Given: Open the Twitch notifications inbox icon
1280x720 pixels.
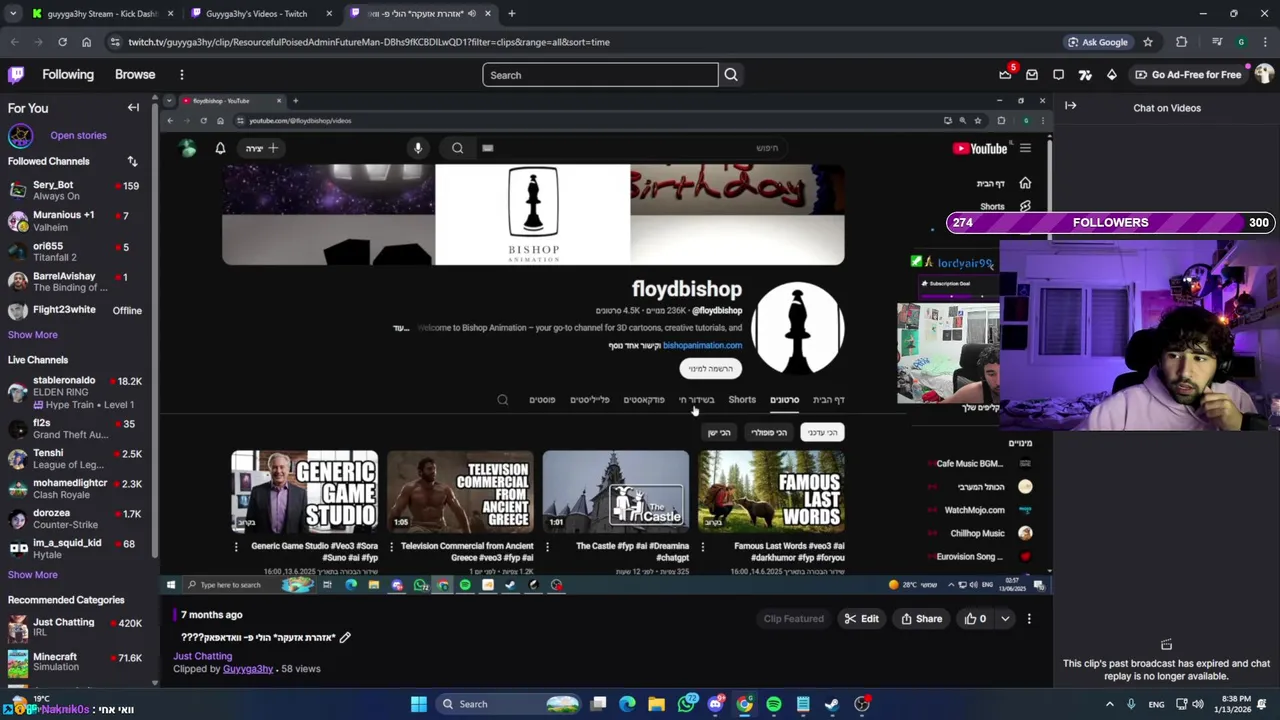Looking at the screenshot, I should (x=1032, y=75).
